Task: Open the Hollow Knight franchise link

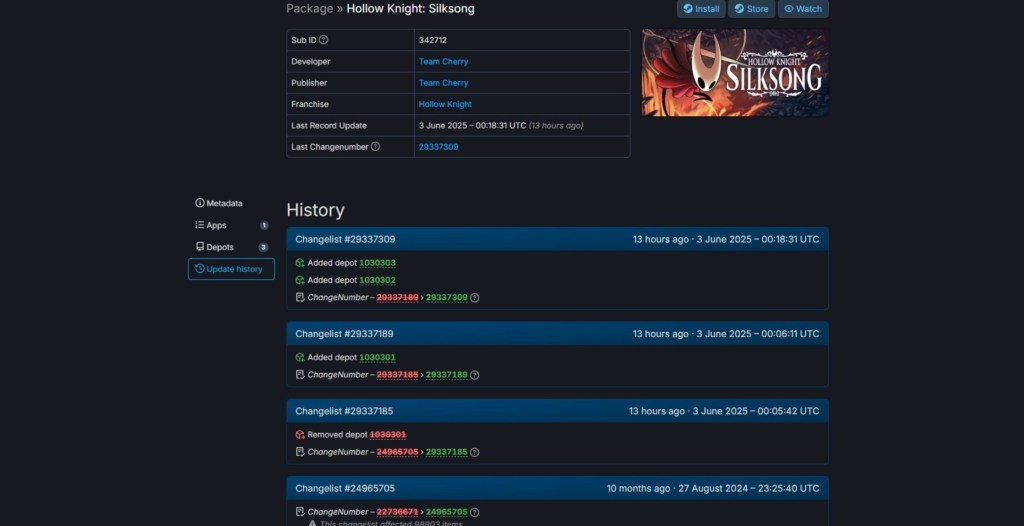Action: 445,104
